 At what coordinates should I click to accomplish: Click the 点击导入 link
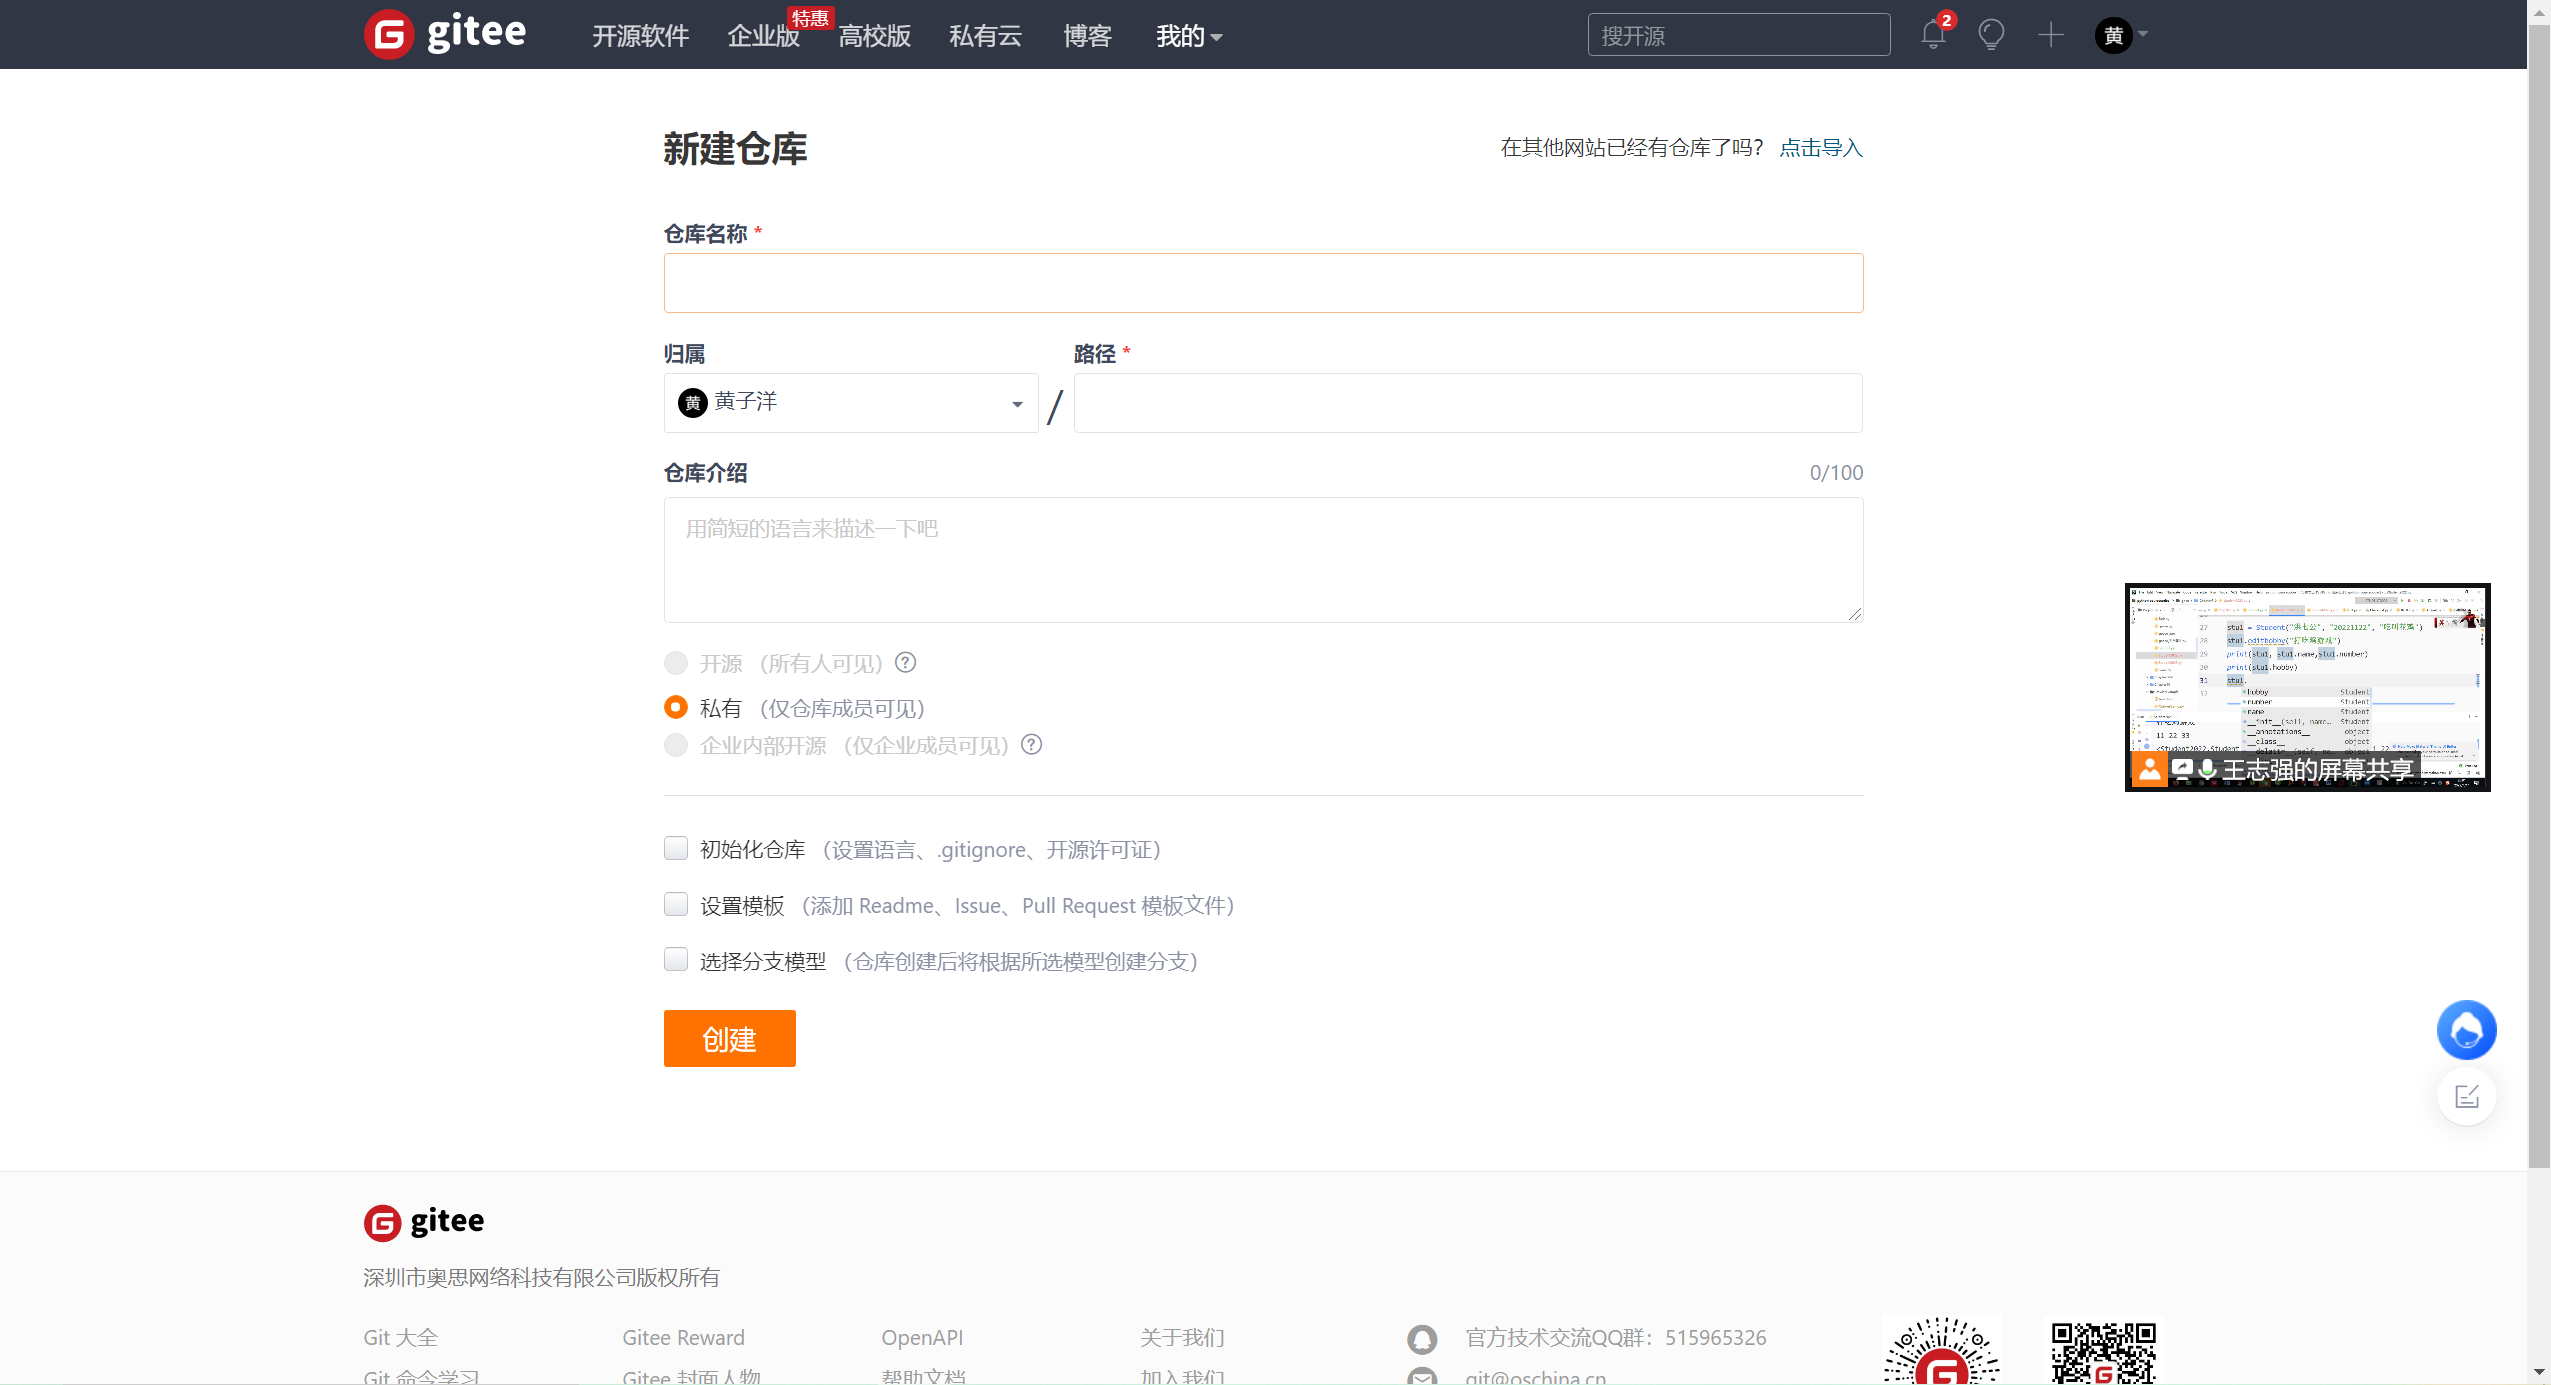pyautogui.click(x=1821, y=148)
